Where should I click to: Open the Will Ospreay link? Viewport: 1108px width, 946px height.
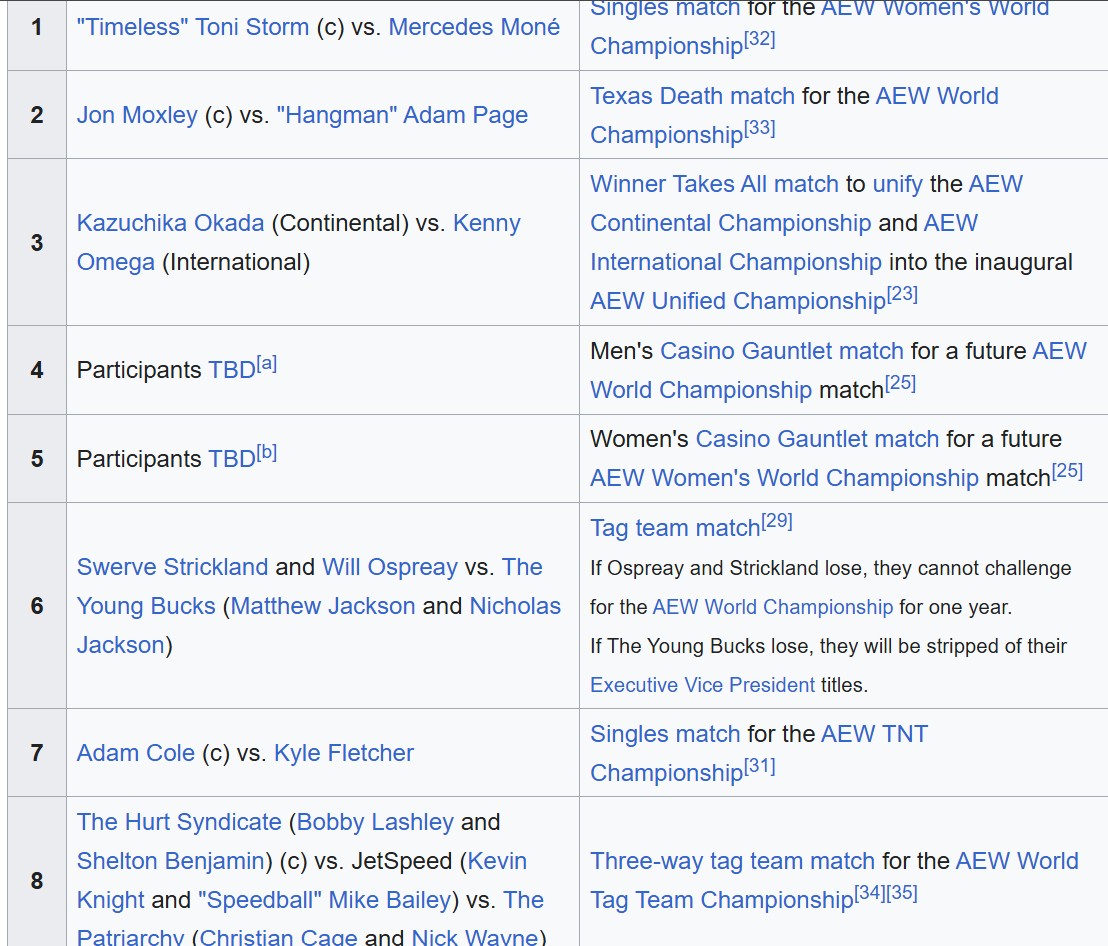[390, 567]
